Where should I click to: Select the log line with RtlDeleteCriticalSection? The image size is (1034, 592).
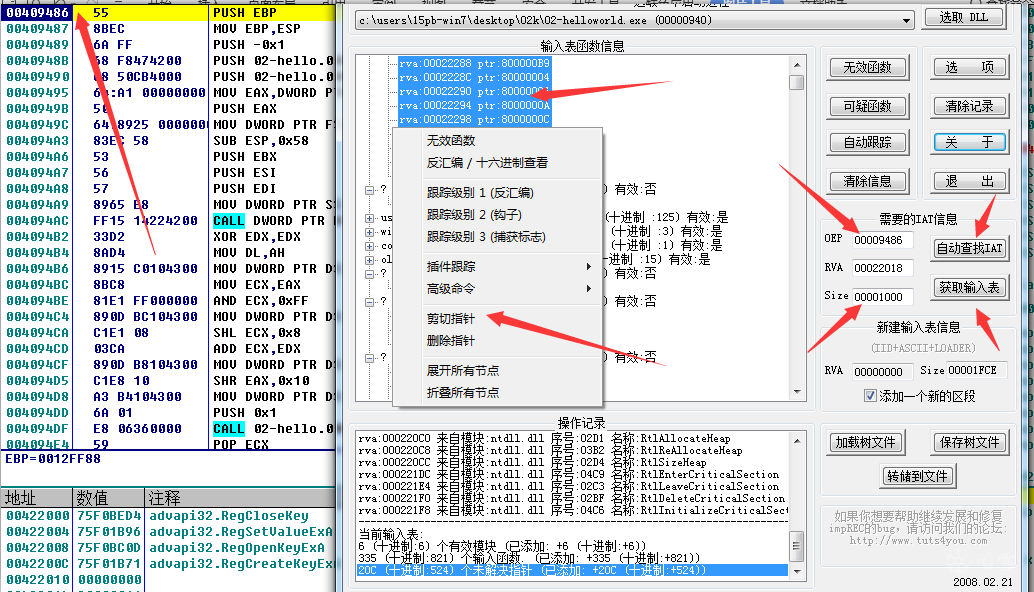click(x=571, y=498)
